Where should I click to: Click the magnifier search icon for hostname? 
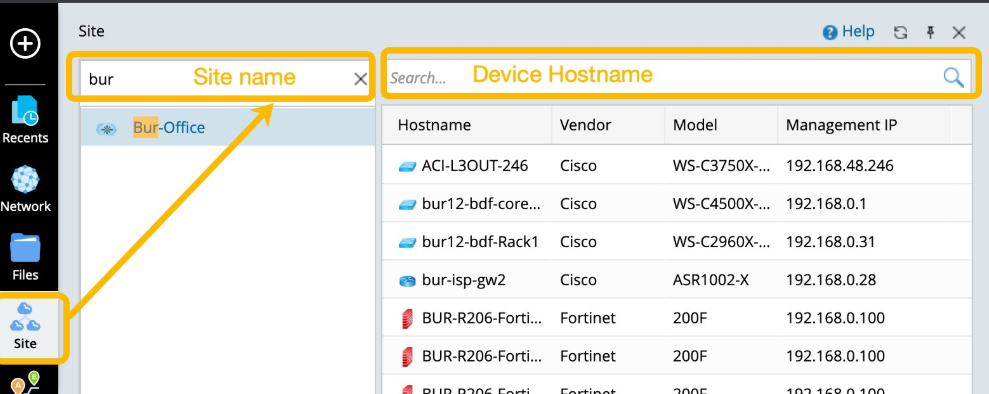(953, 77)
